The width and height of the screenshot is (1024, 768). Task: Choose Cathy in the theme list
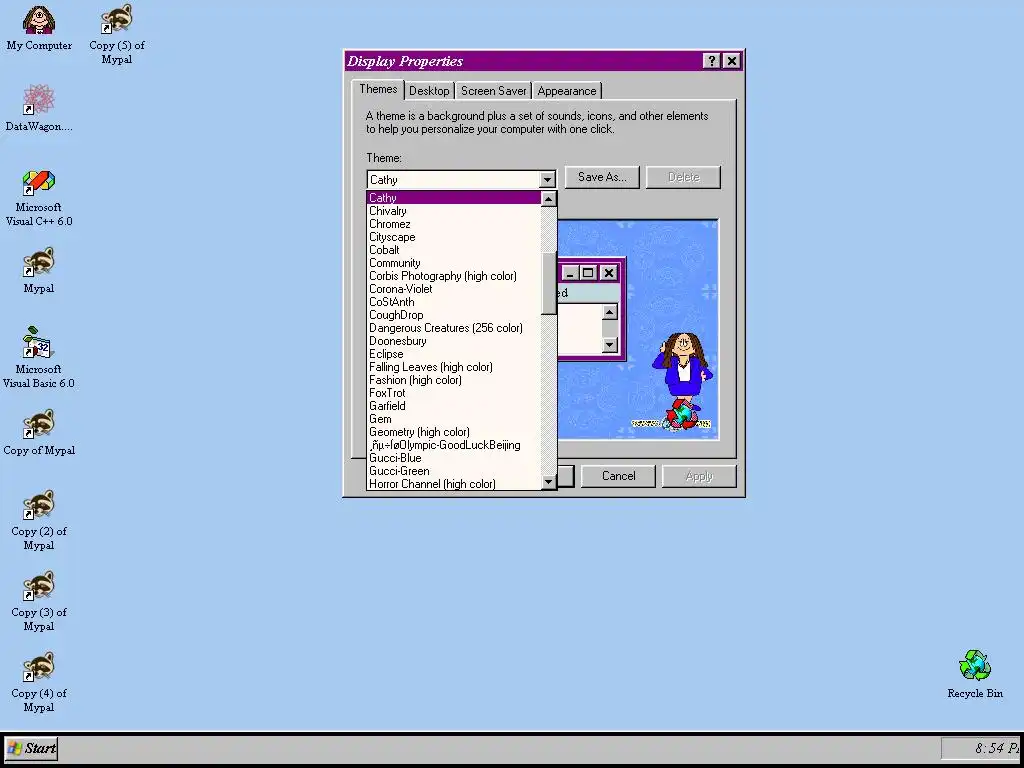[454, 198]
